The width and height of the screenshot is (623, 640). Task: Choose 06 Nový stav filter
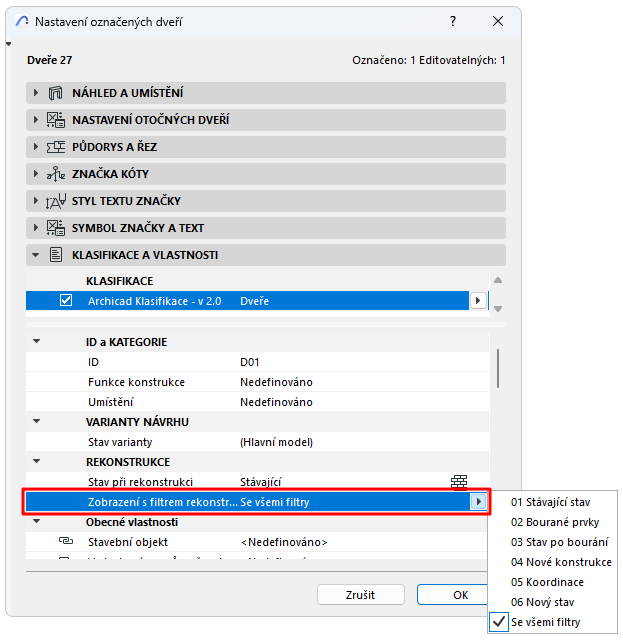[542, 602]
